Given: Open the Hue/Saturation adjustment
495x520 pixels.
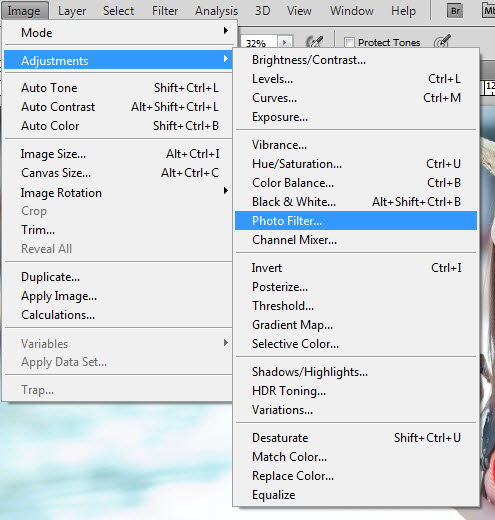Looking at the screenshot, I should click(356, 164).
